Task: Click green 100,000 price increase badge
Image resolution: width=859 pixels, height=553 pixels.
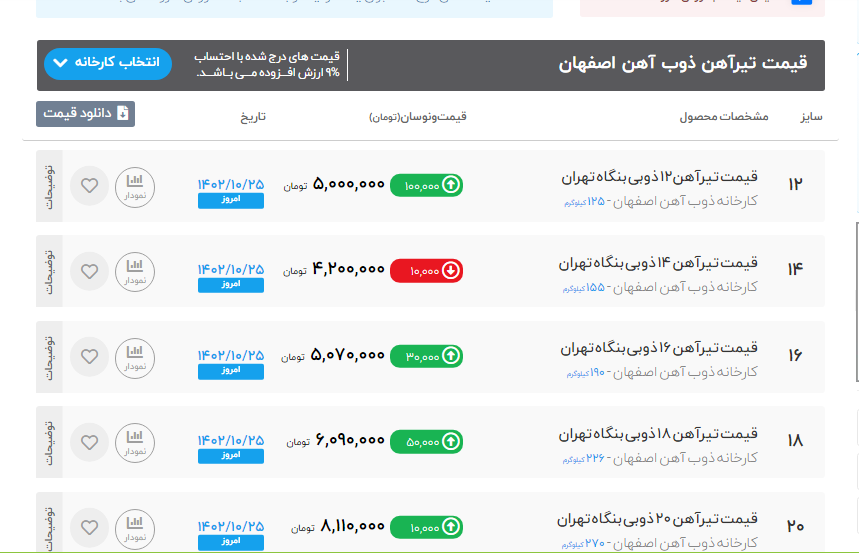Action: [x=426, y=185]
